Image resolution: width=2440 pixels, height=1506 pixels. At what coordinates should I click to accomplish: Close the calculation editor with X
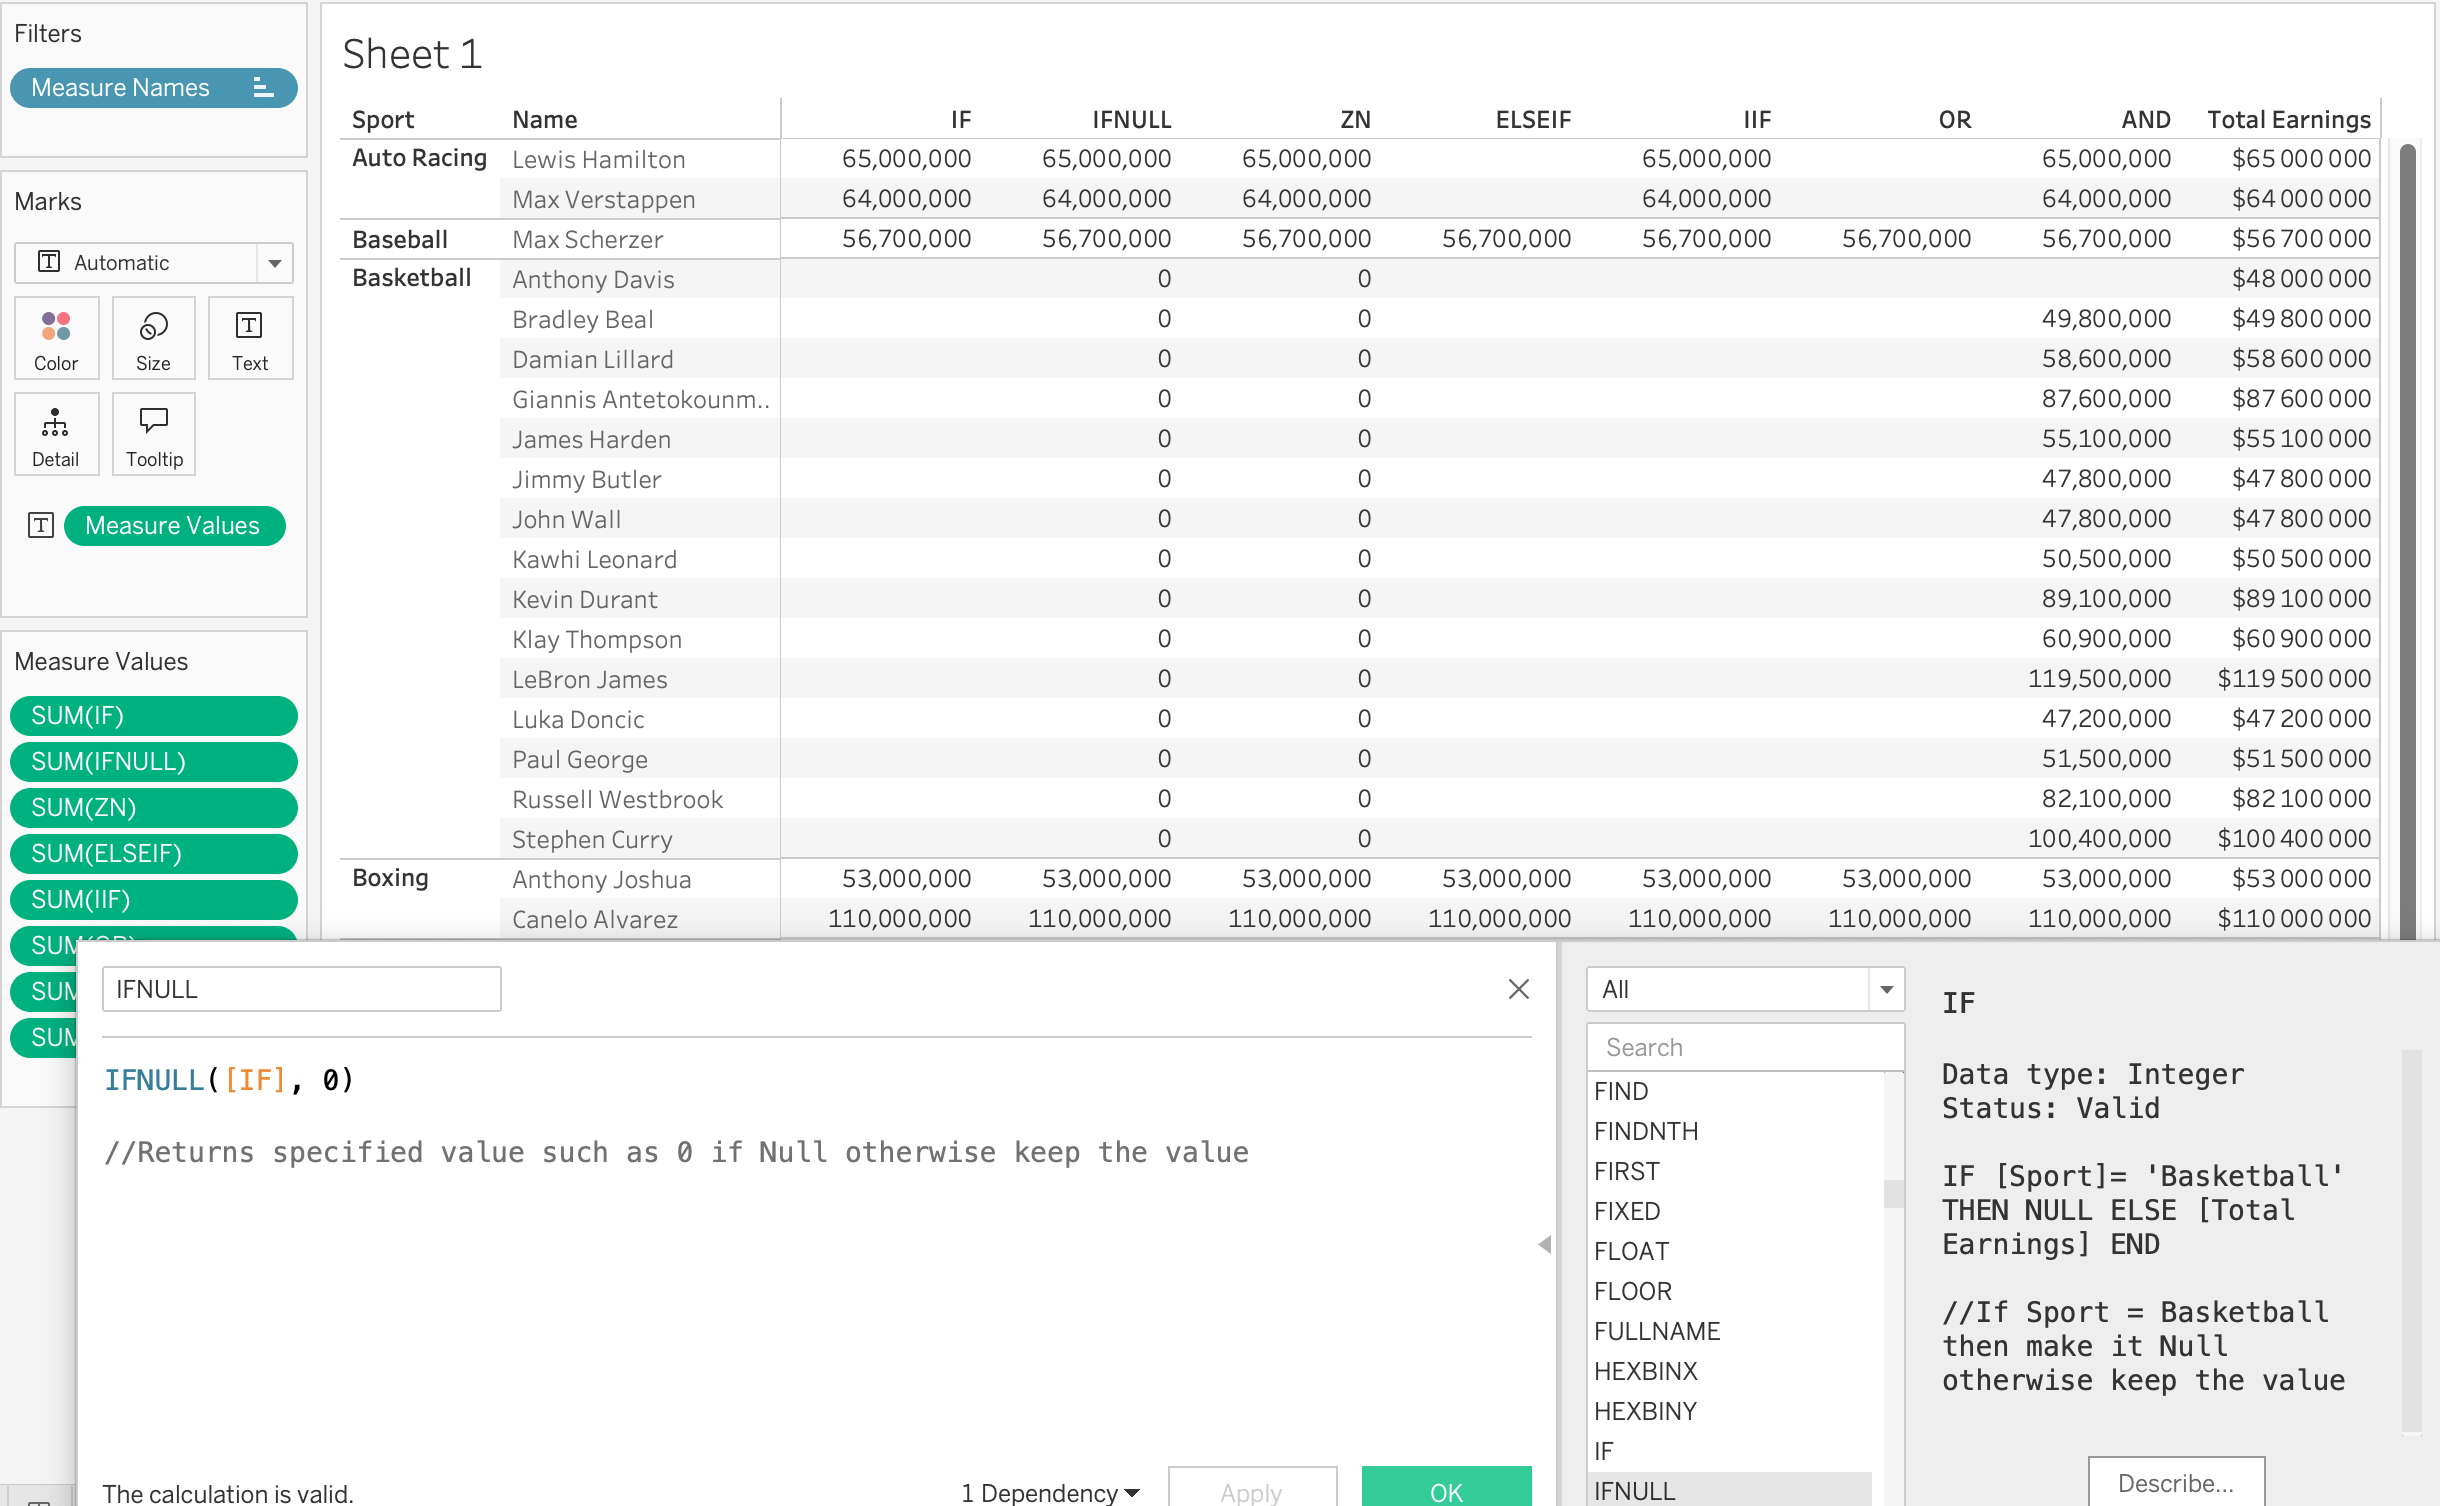(x=1518, y=989)
